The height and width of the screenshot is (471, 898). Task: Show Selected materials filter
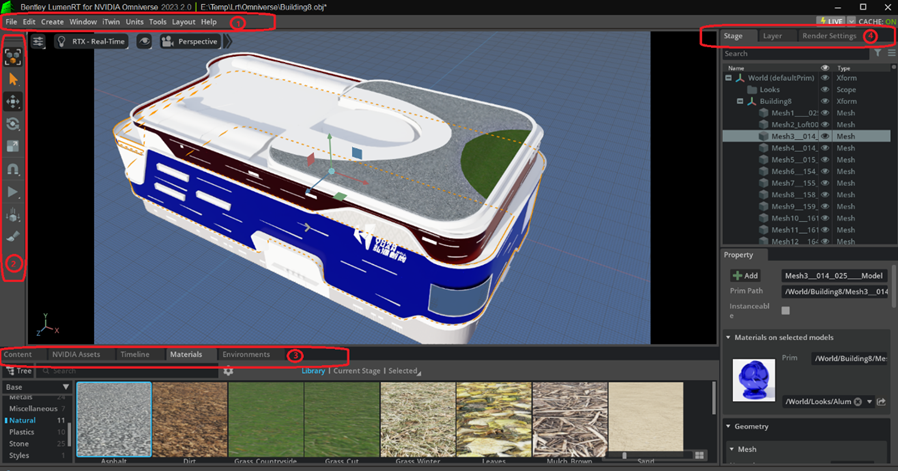(x=403, y=371)
